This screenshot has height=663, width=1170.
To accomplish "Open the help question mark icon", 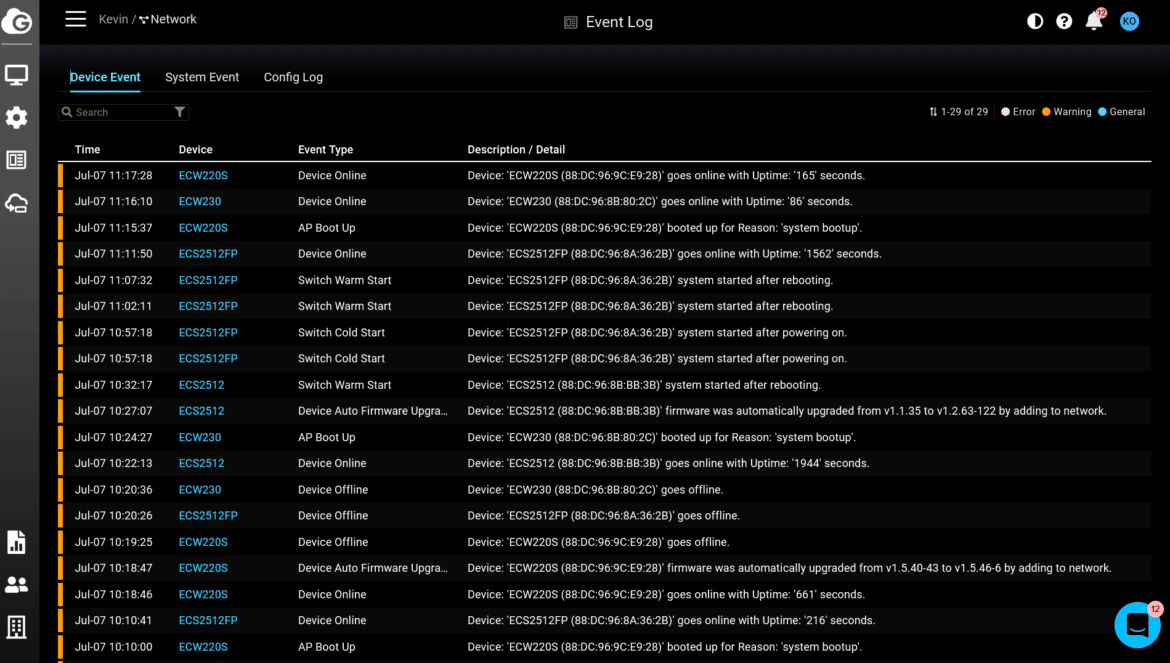I will pos(1064,22).
